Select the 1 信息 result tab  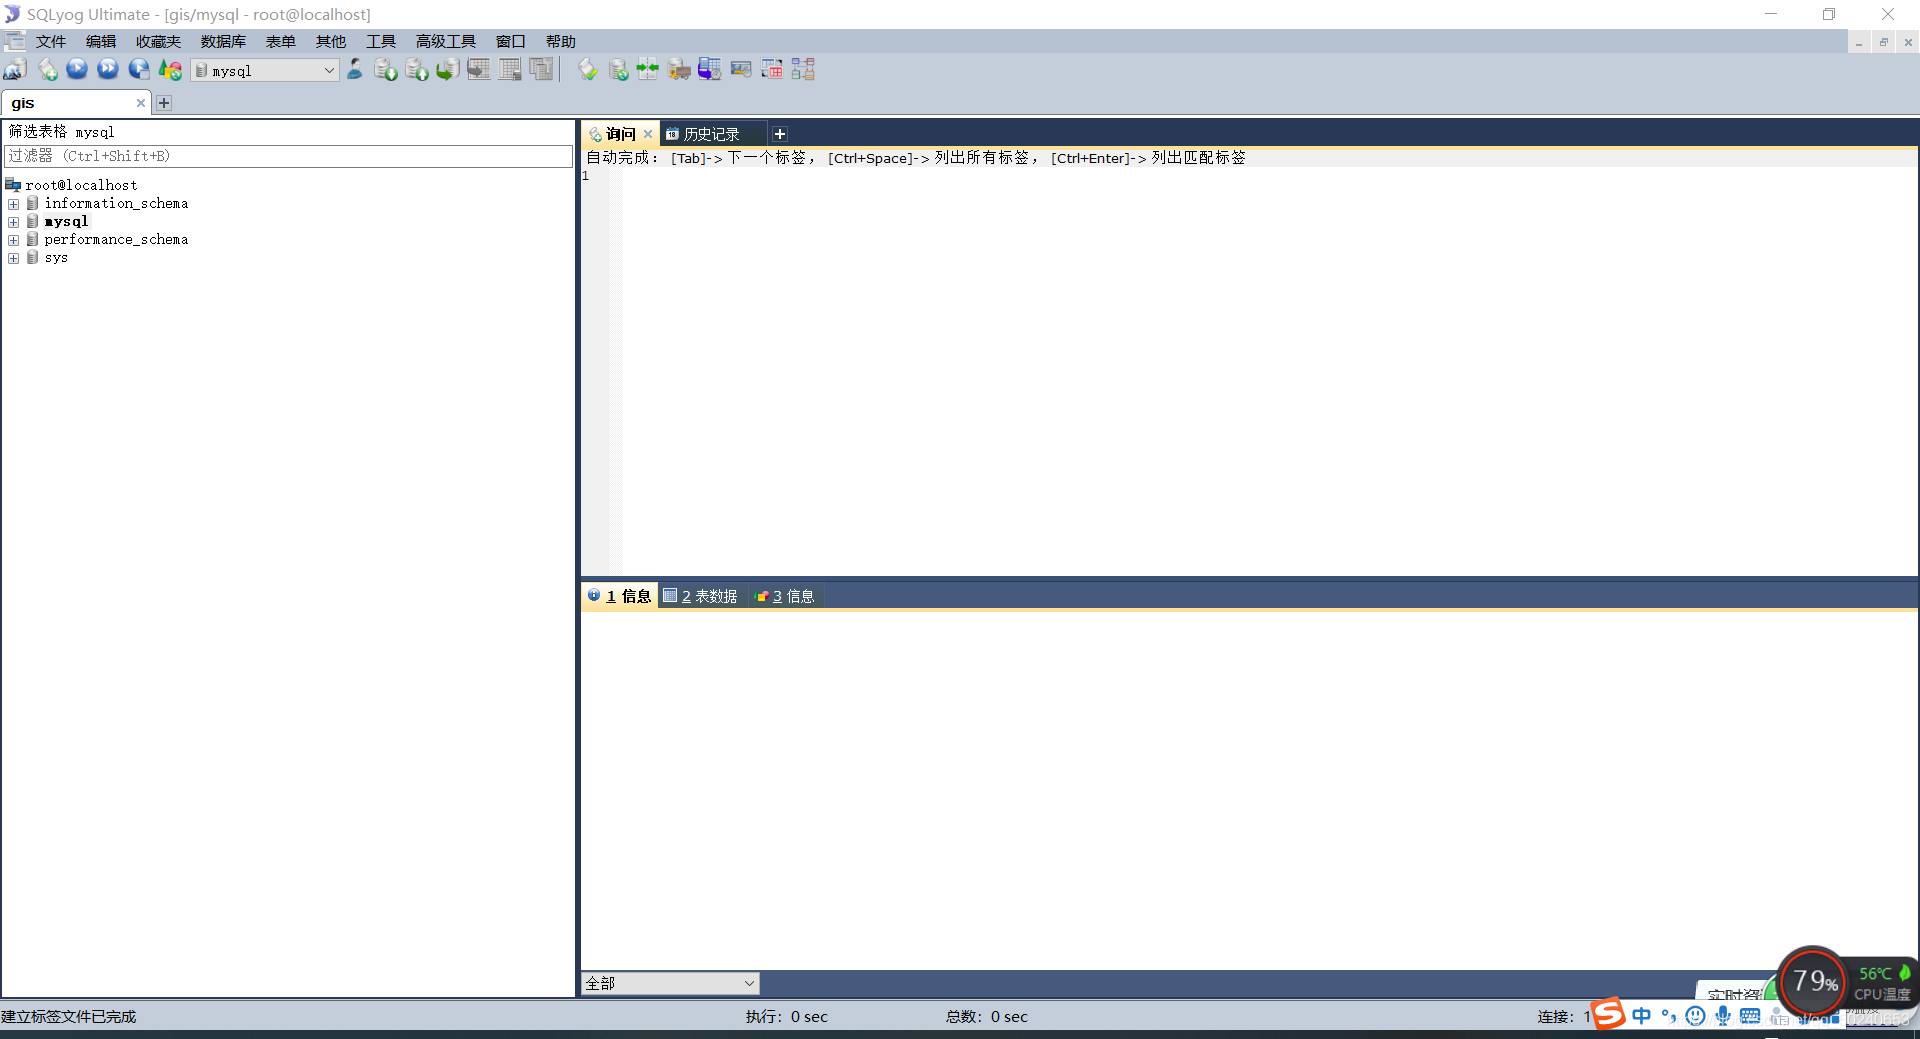point(620,596)
